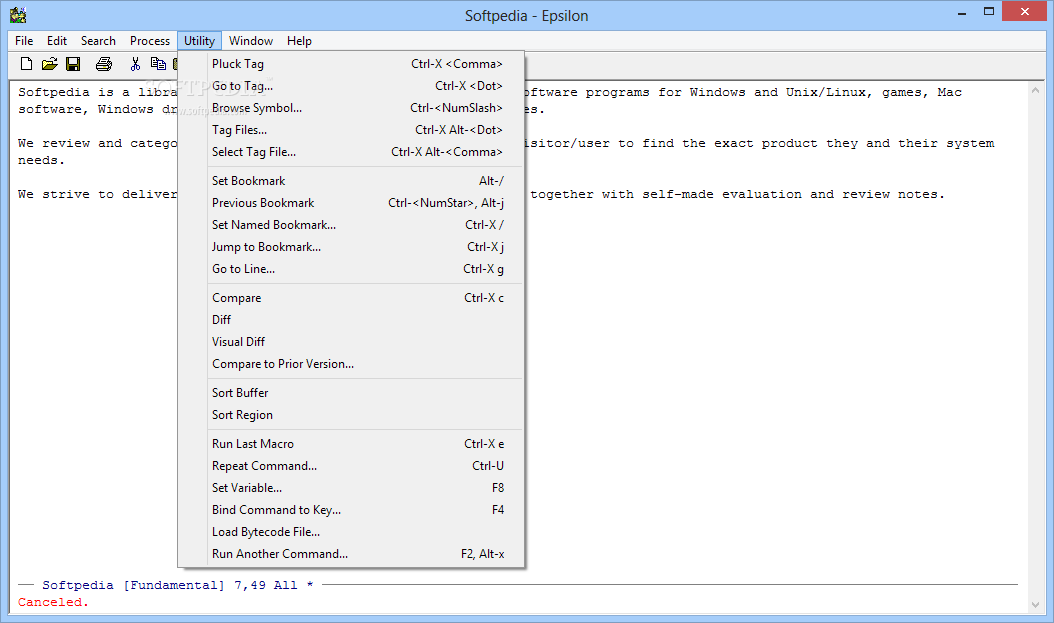The height and width of the screenshot is (623, 1054).
Task: Select Run Last Macro entry
Action: pos(351,444)
